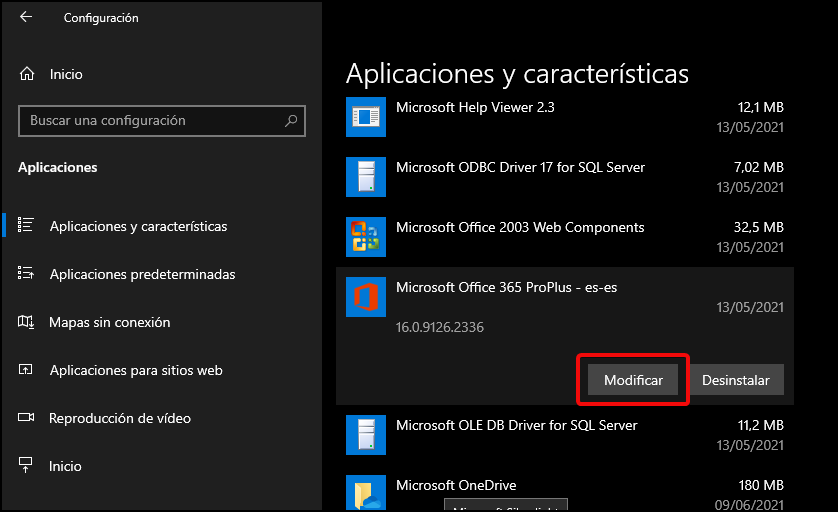Click the top Inicio home label
This screenshot has height=512, width=838.
click(66, 74)
